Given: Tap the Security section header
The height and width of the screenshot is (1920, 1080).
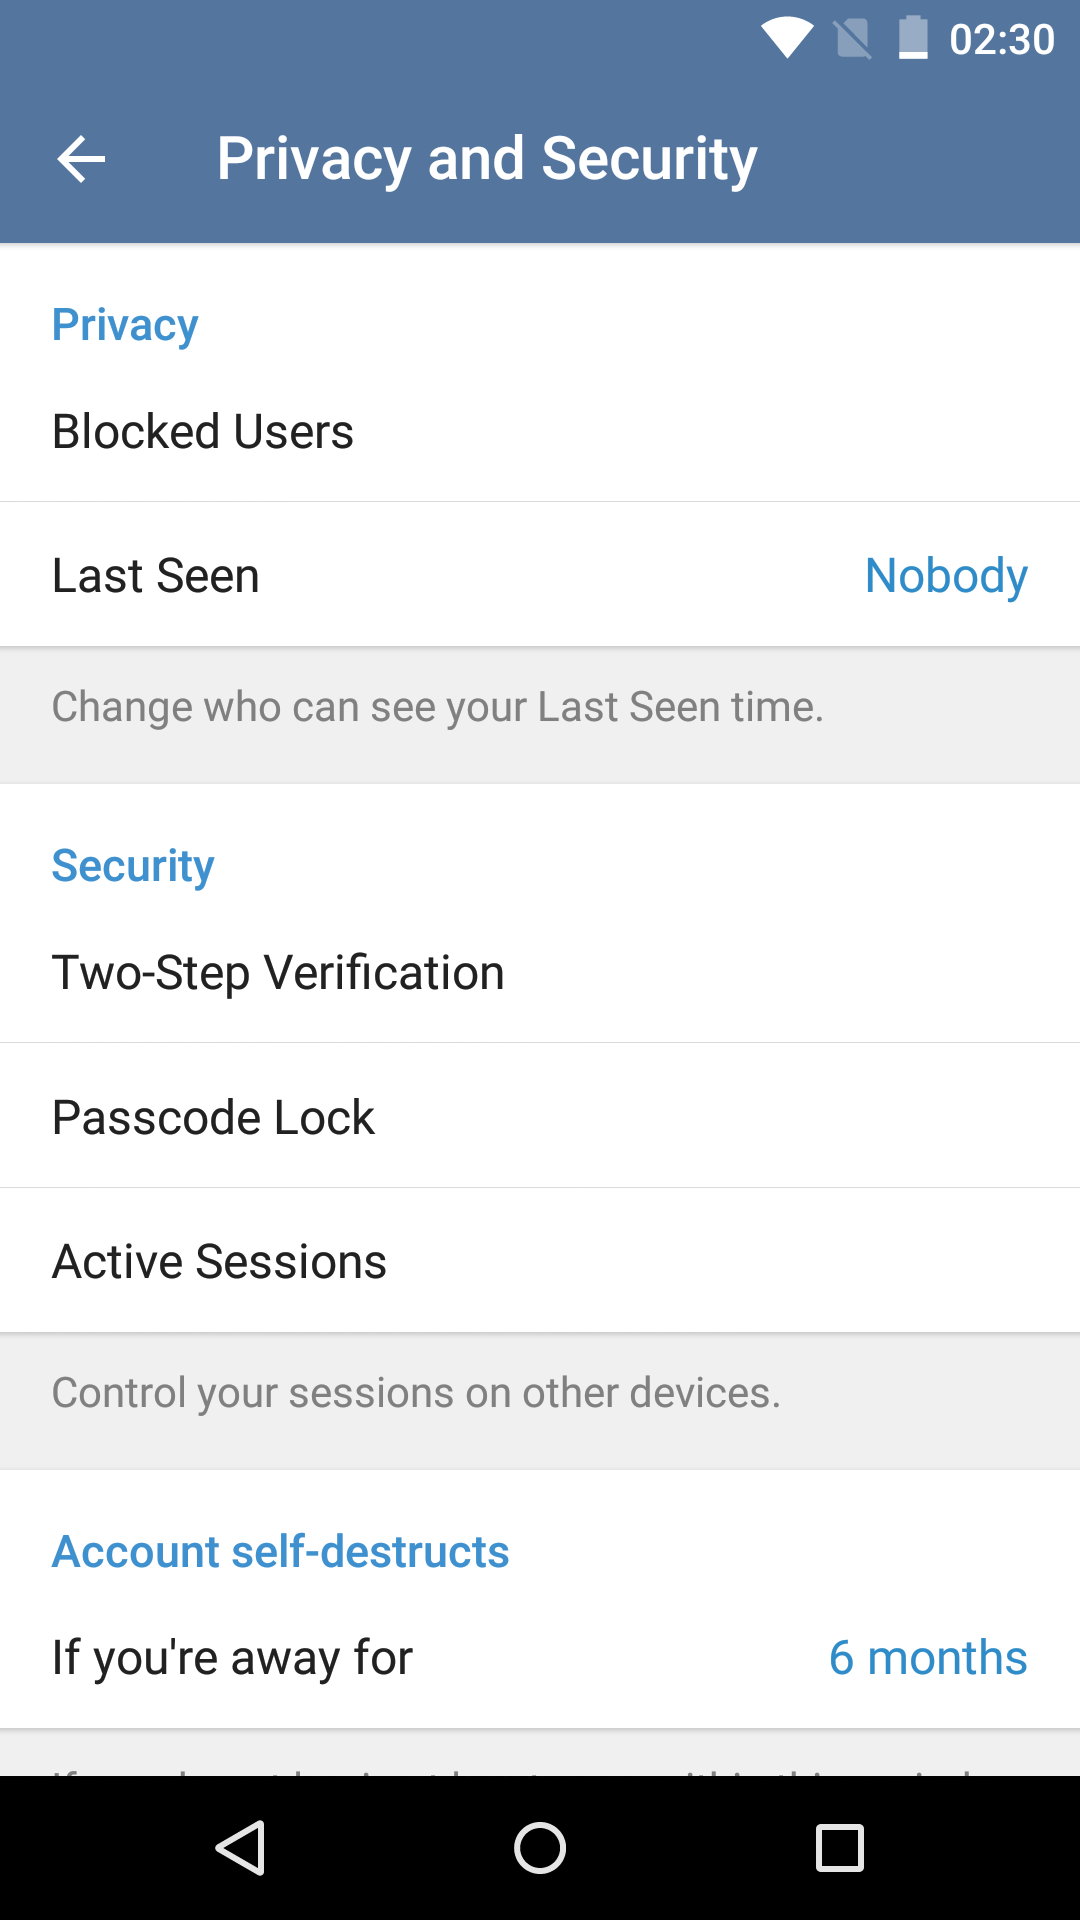Looking at the screenshot, I should (x=133, y=866).
